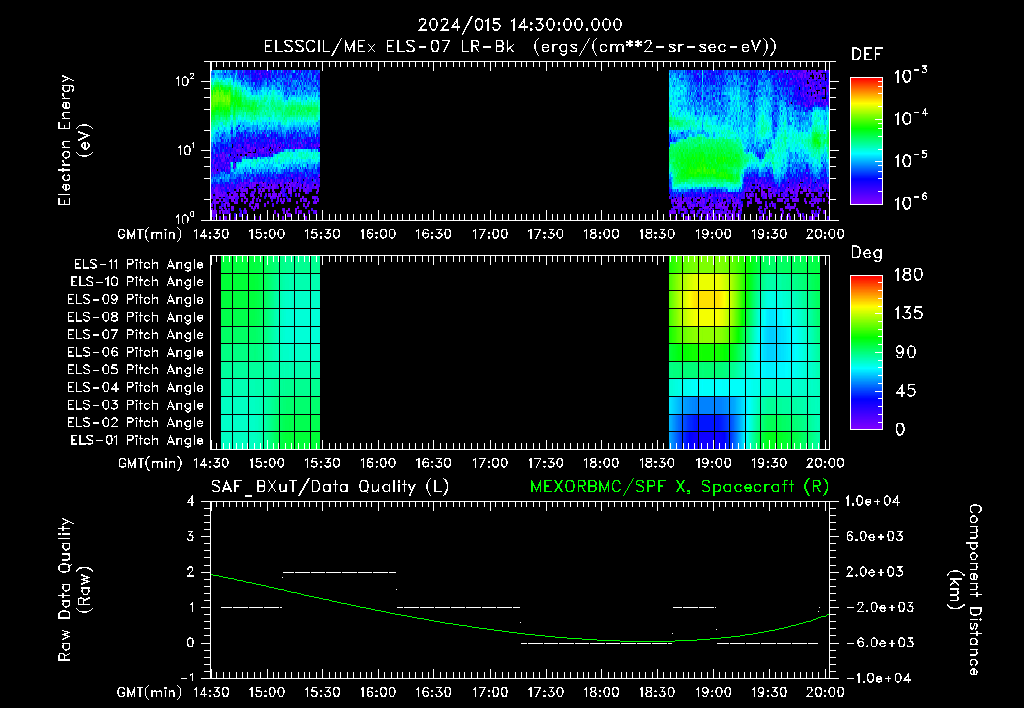Select the ELS-01 Pitch Angle row label
Screen dimensions: 1024x708
137,440
